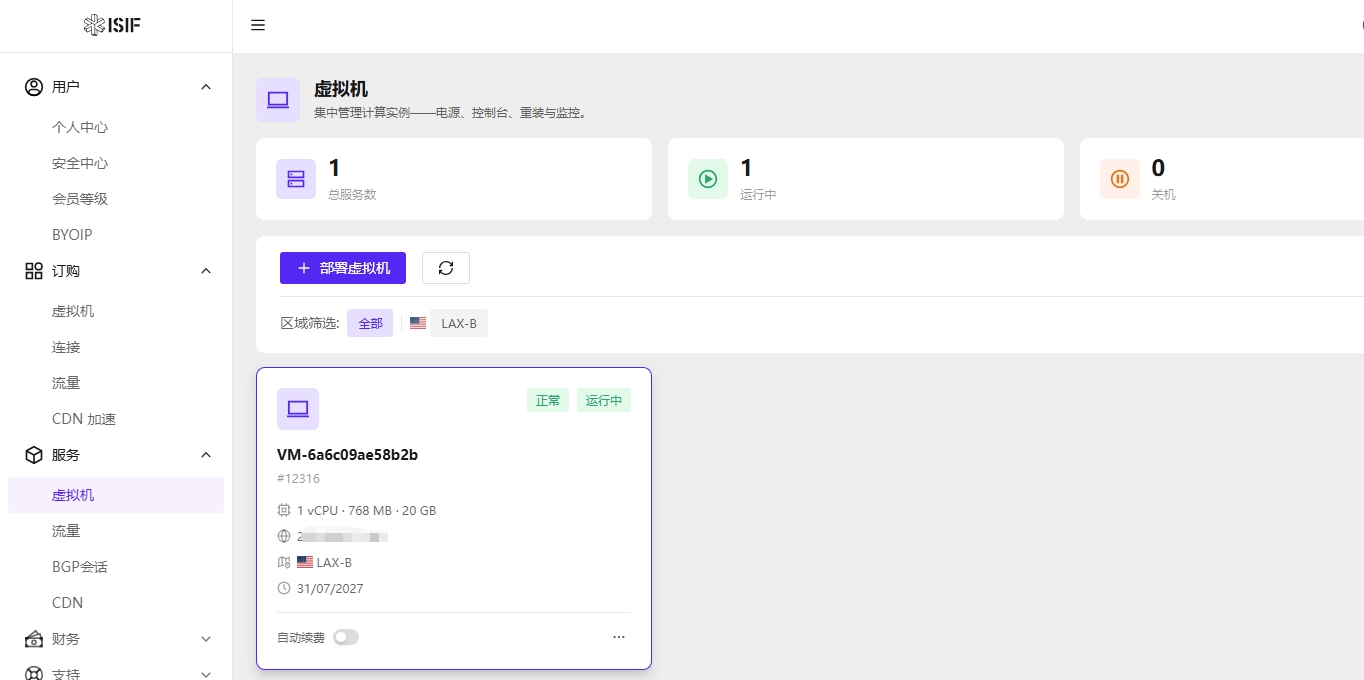Click the 总服务数 server icon
The image size is (1364, 680).
point(296,179)
